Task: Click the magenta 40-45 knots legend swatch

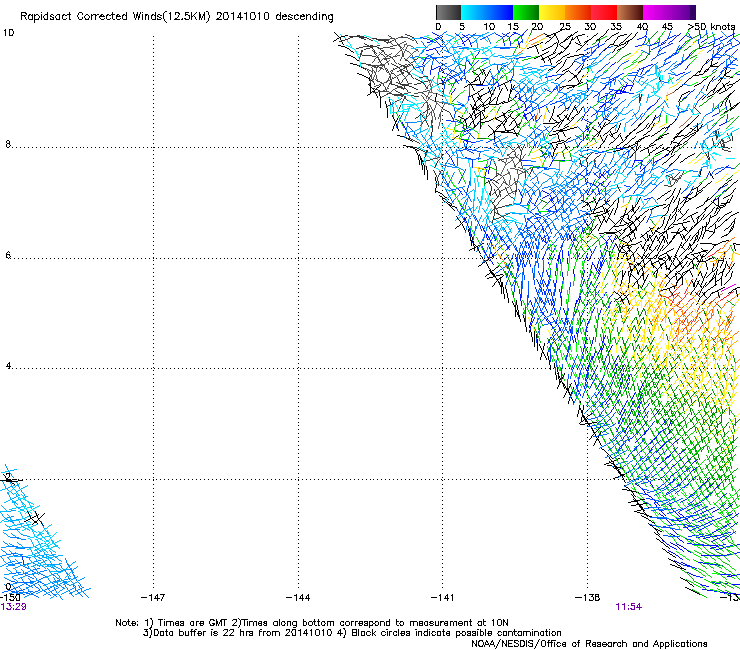Action: point(656,12)
